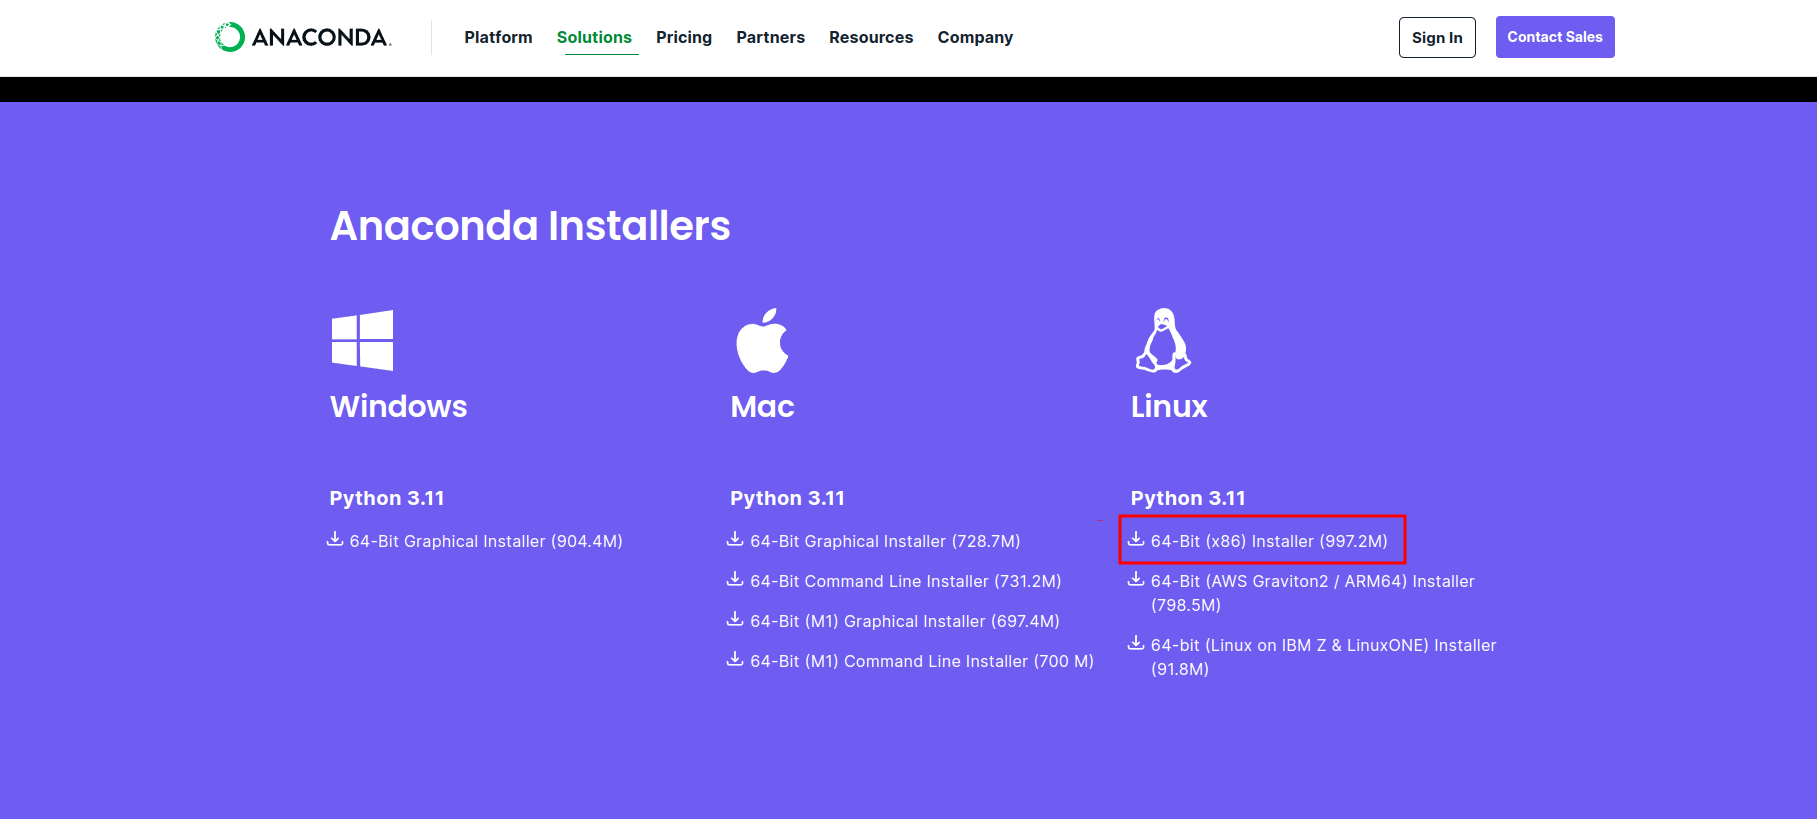Download 64-Bit (M1) Graphical Installer (697.4M)

905,621
